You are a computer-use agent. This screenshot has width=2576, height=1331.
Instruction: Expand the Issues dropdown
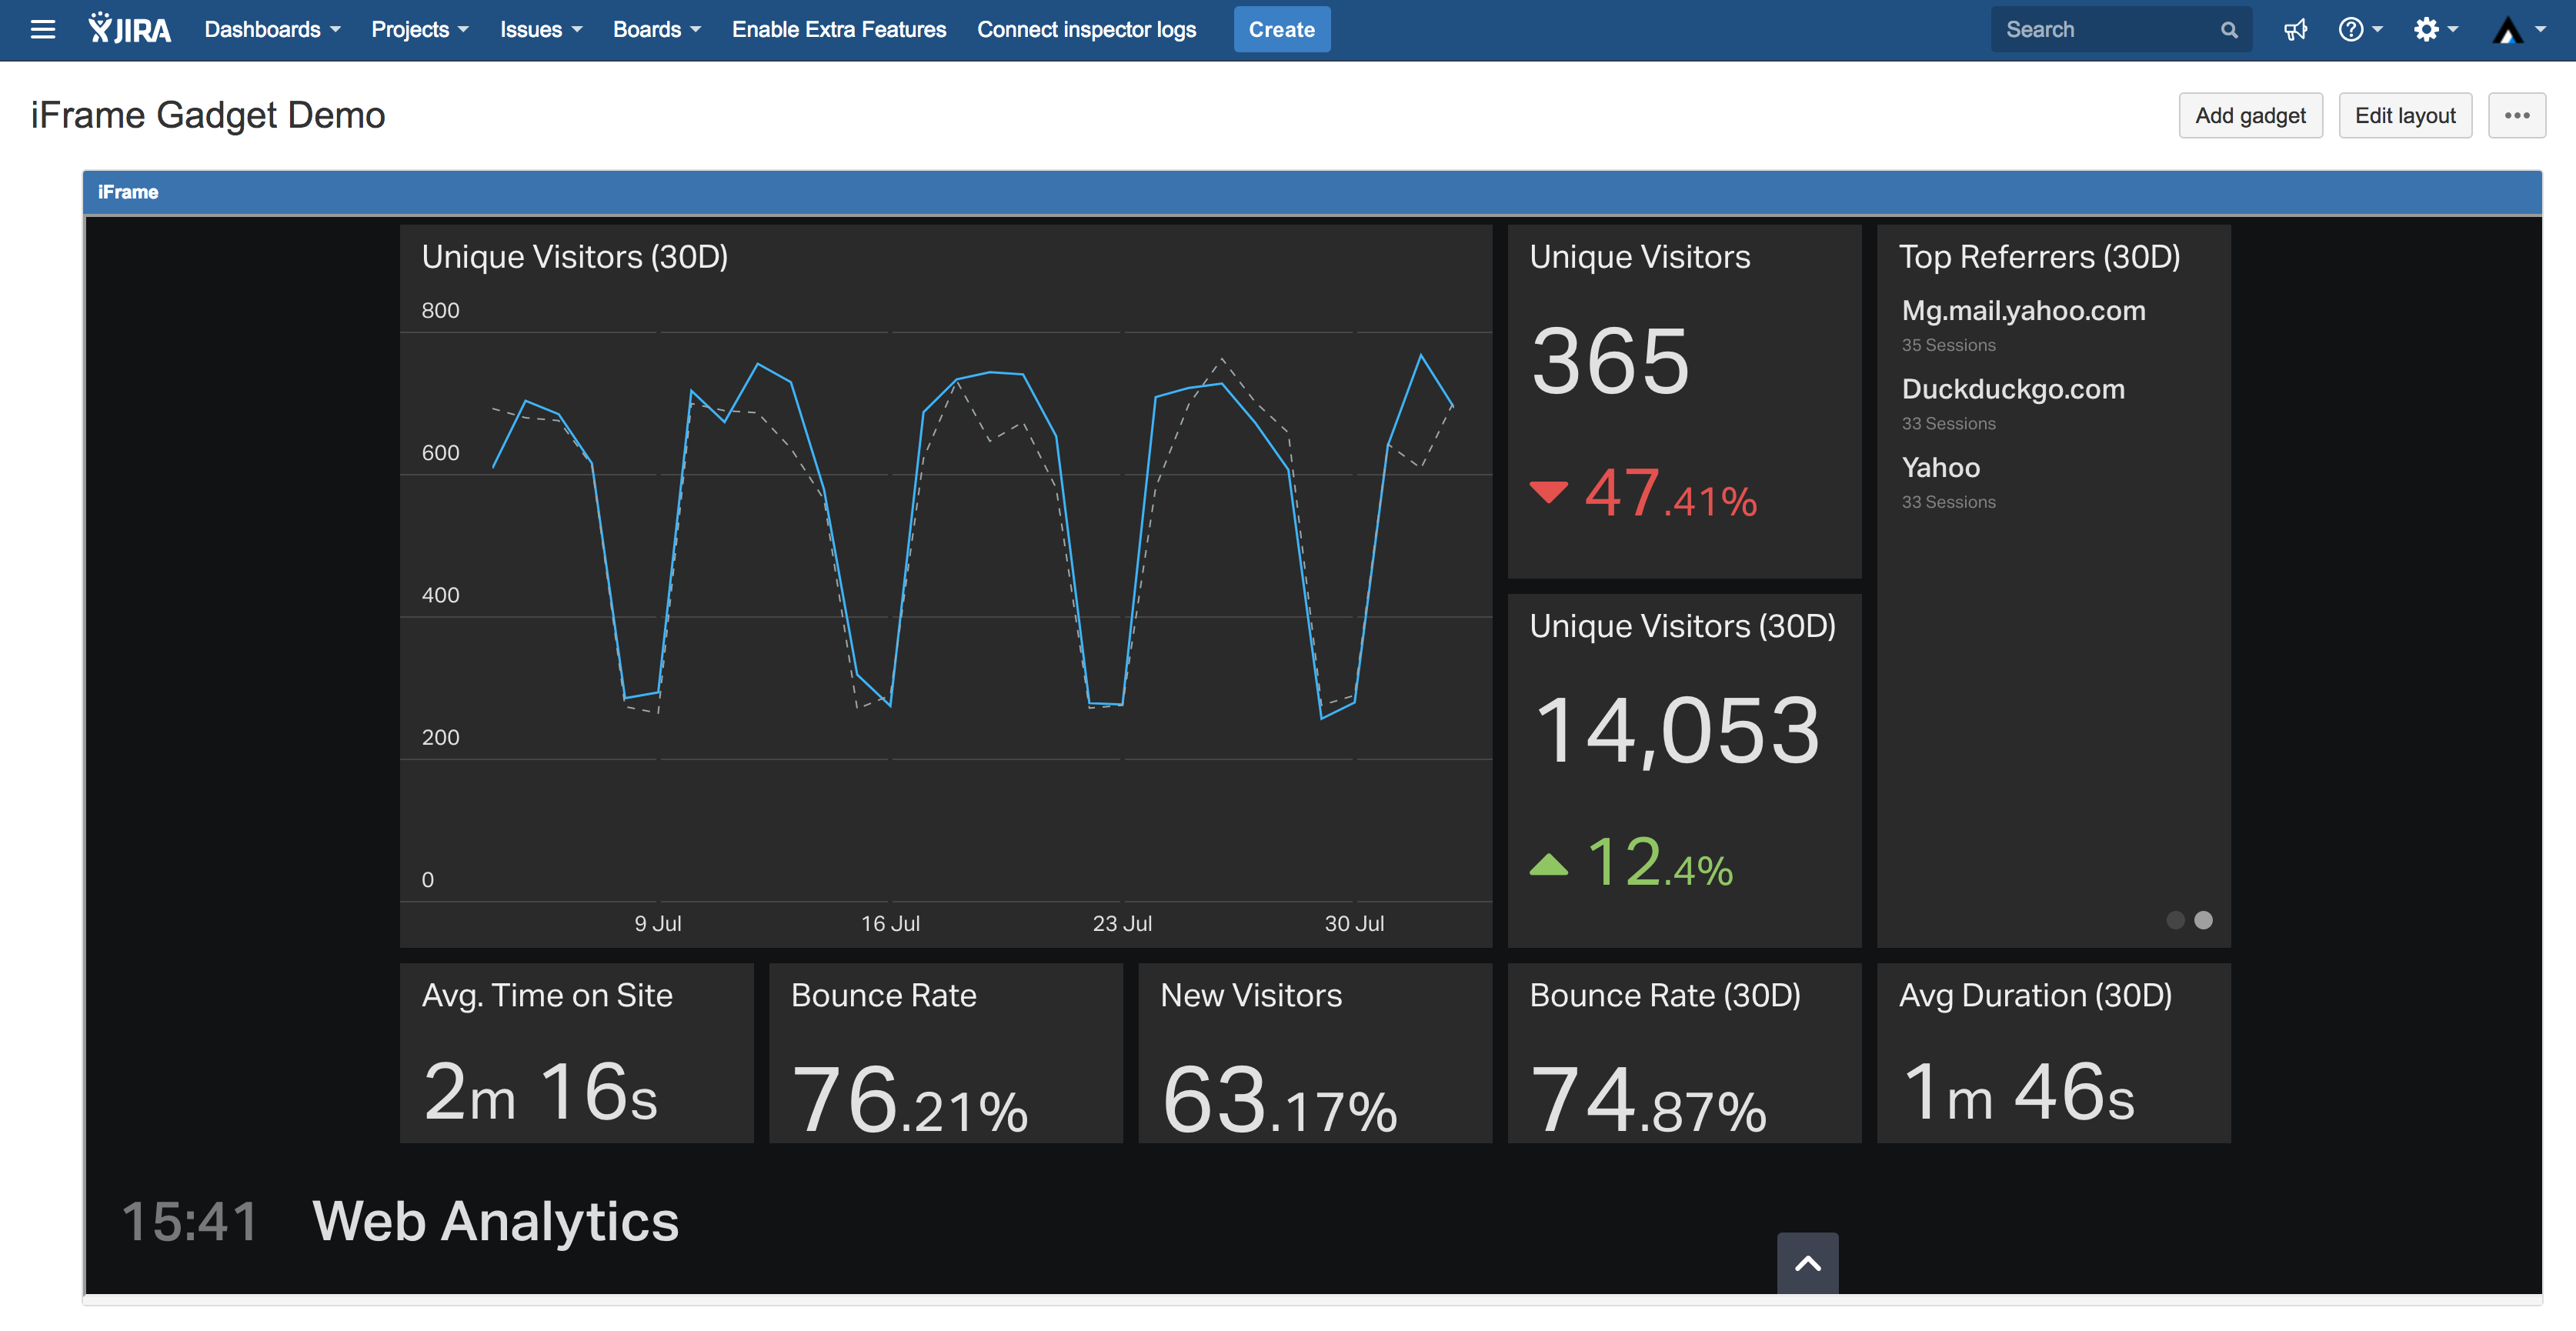pos(540,30)
